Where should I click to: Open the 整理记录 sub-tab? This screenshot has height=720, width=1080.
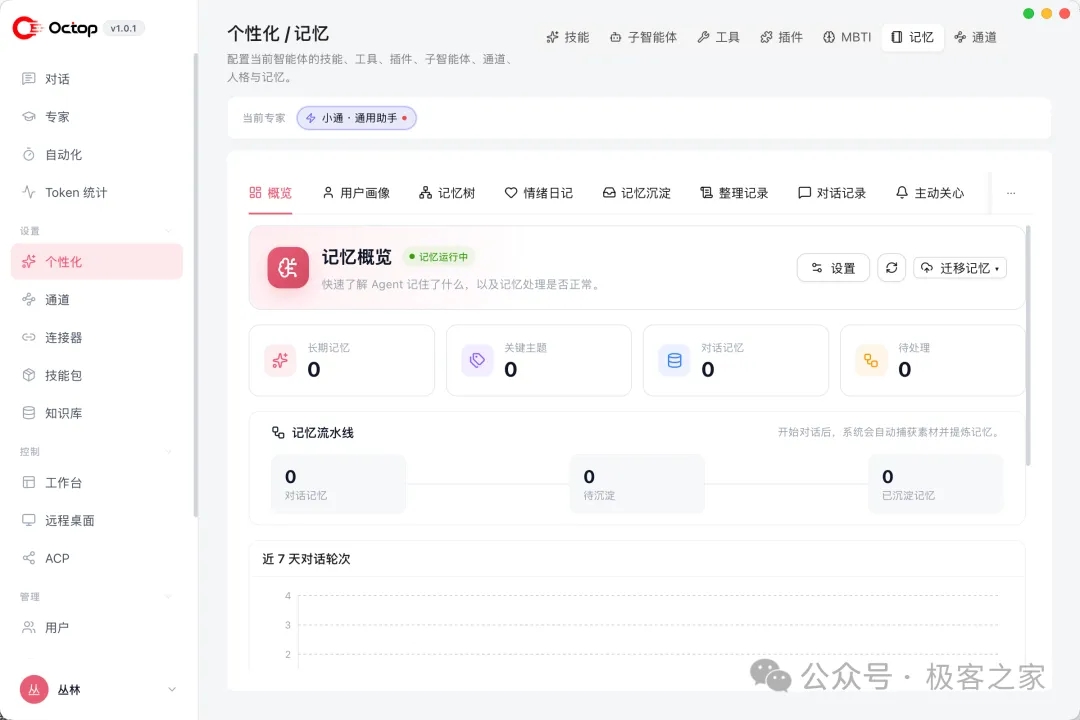[x=734, y=193]
